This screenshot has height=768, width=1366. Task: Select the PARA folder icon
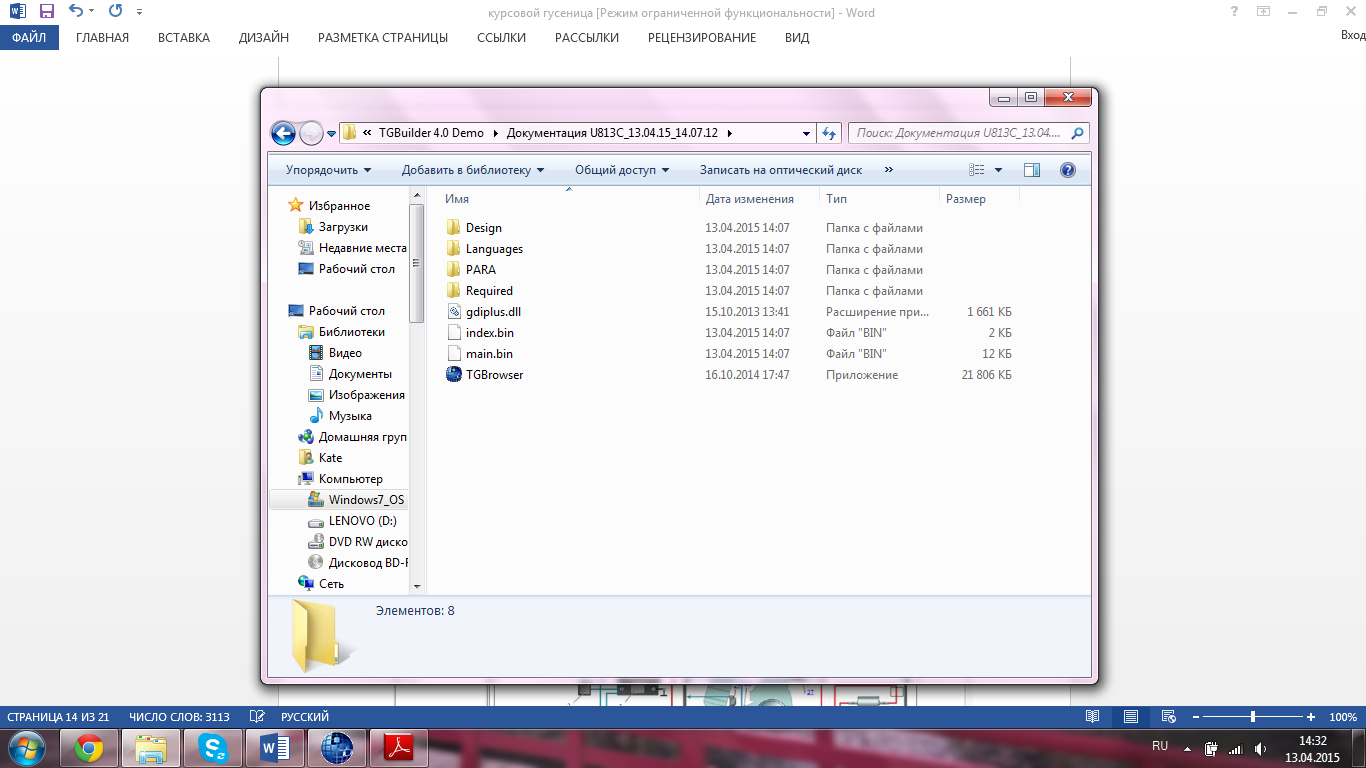[x=454, y=270]
